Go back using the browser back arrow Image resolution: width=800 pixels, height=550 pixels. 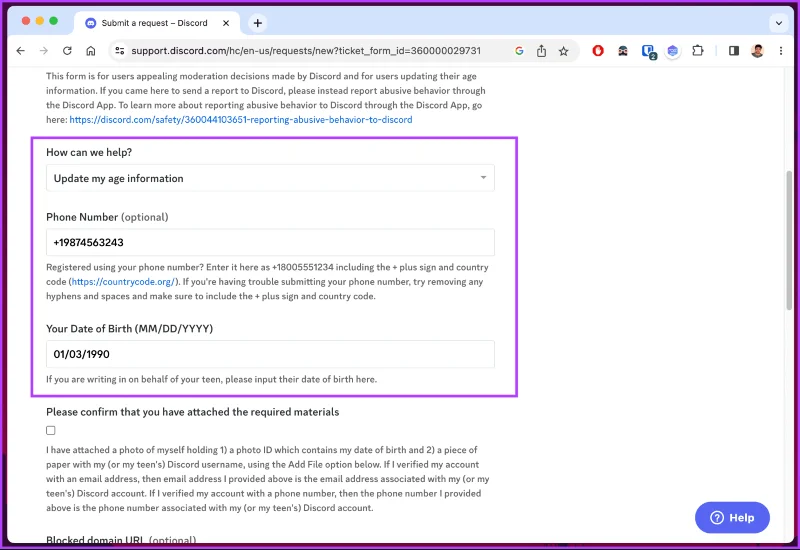point(20,51)
